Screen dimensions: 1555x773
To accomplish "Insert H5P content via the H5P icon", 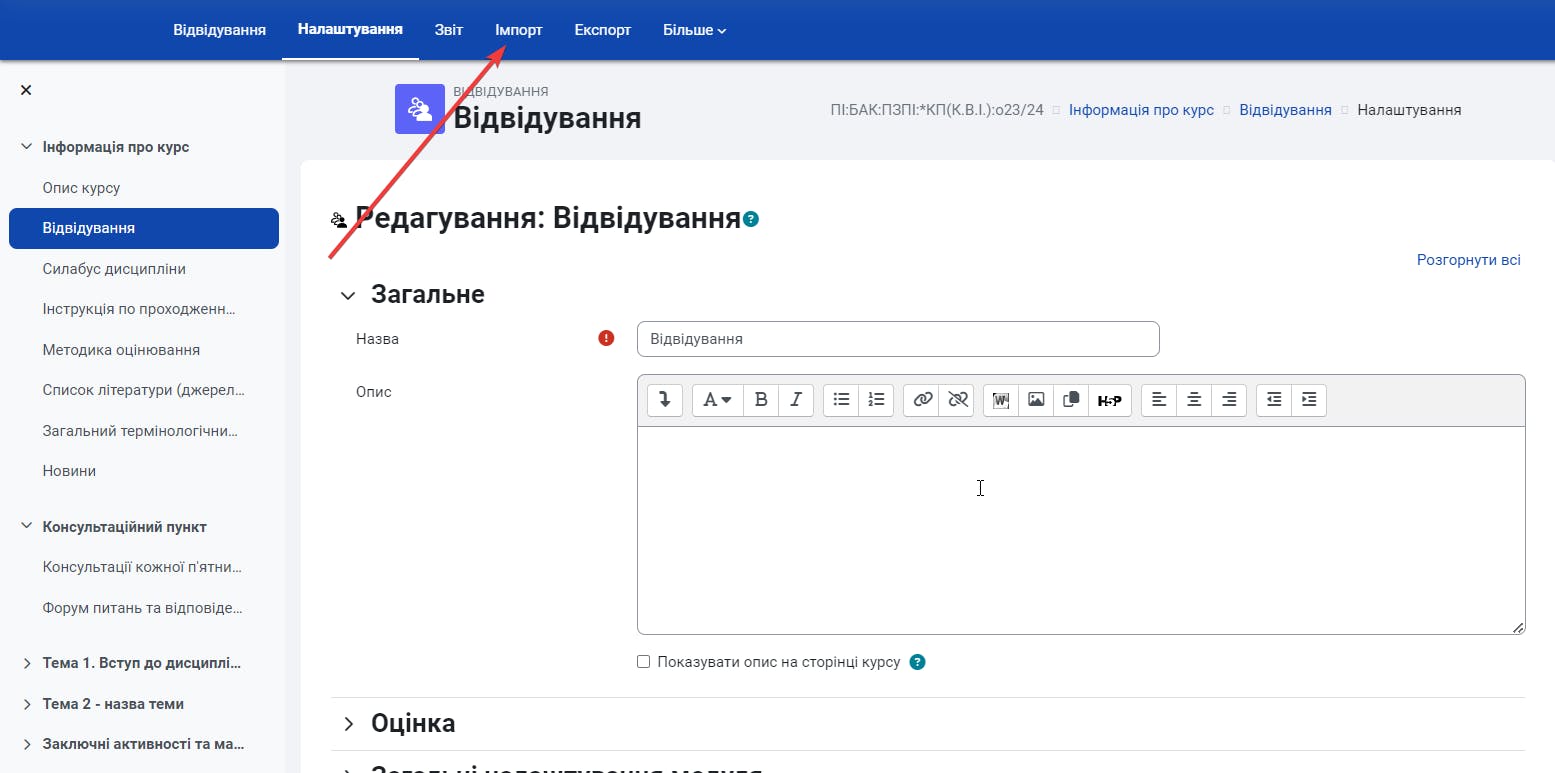I will pos(1110,400).
